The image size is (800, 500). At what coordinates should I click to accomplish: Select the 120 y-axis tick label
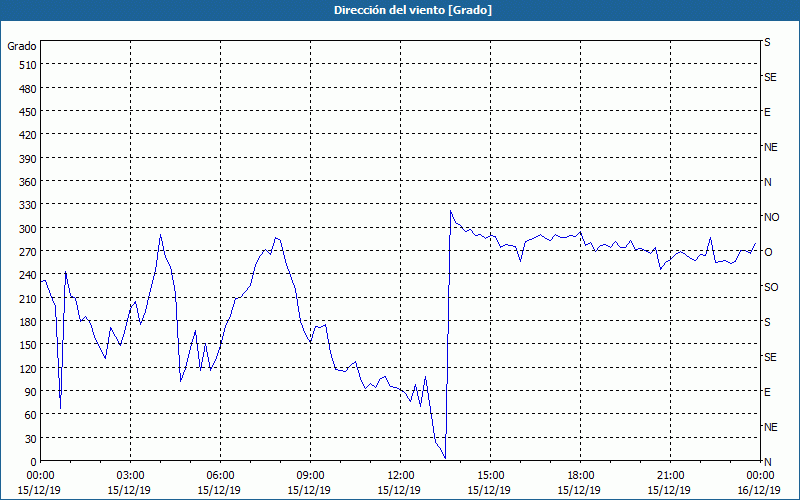[28, 368]
